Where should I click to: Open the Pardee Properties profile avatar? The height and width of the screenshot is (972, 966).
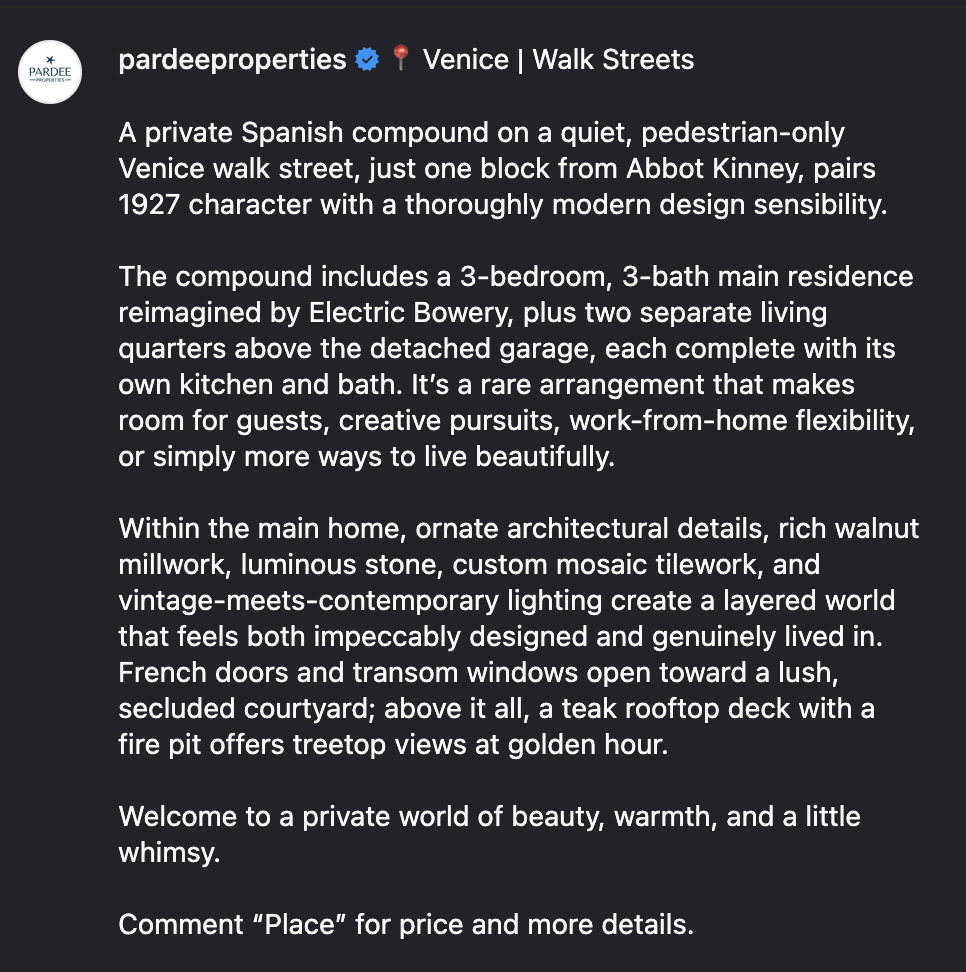click(x=50, y=72)
